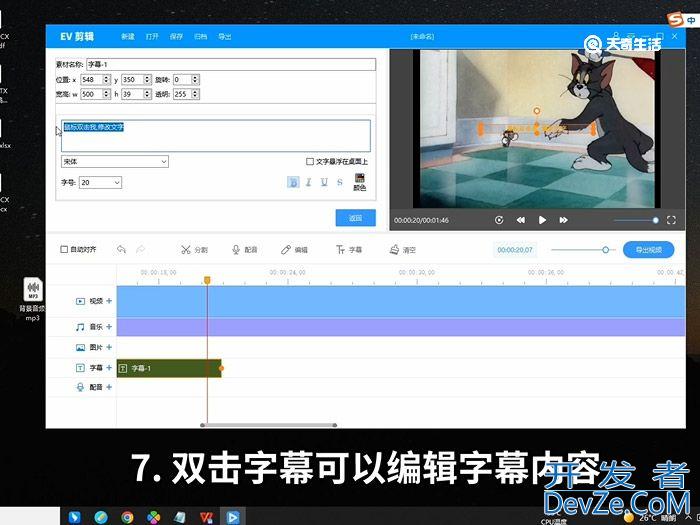Viewport: 700px width, 525px height.
Task: Click the Sogou input method icon
Action: click(x=675, y=19)
